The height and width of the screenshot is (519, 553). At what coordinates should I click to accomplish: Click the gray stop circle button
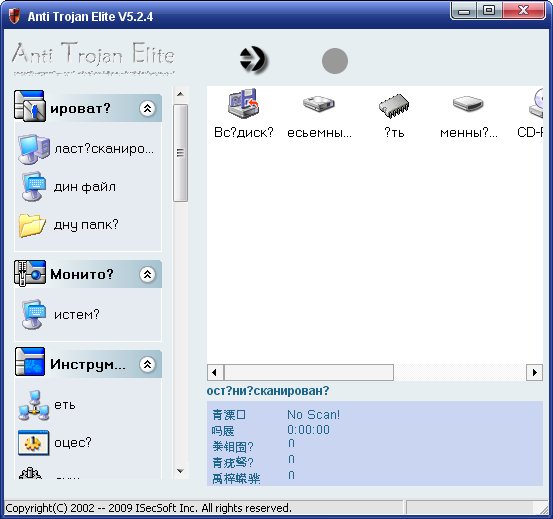[335, 61]
